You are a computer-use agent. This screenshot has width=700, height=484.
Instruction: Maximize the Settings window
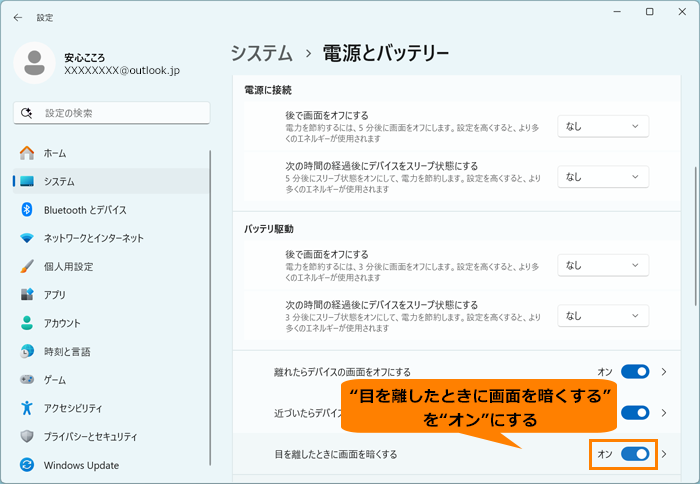tap(650, 12)
